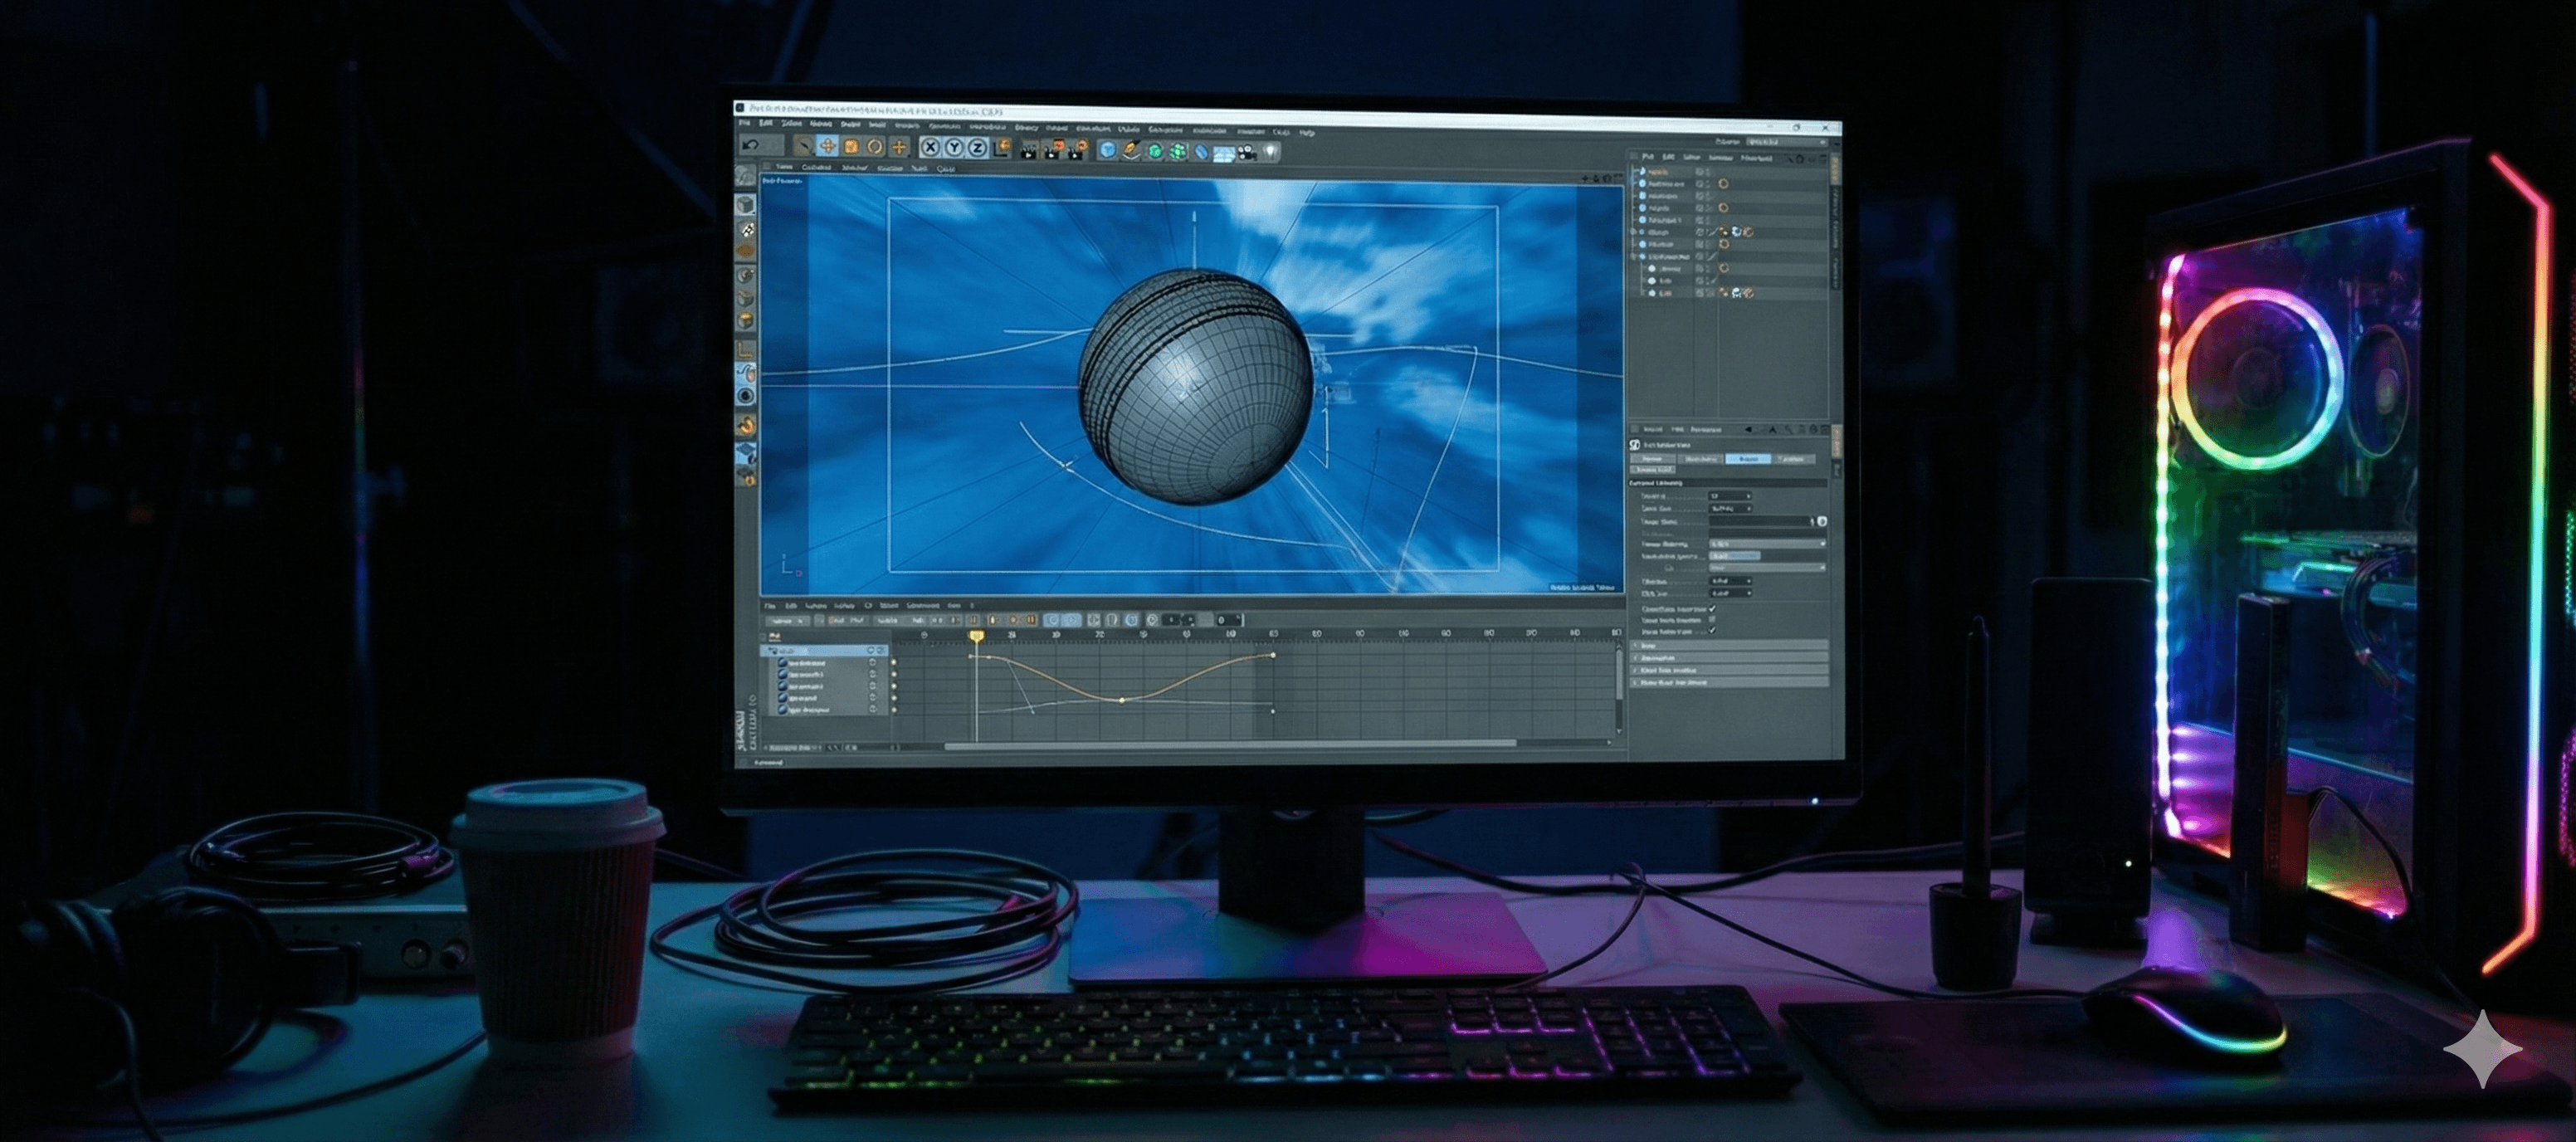
Task: Click the Camera object icon in toolbar
Action: tap(1247, 153)
